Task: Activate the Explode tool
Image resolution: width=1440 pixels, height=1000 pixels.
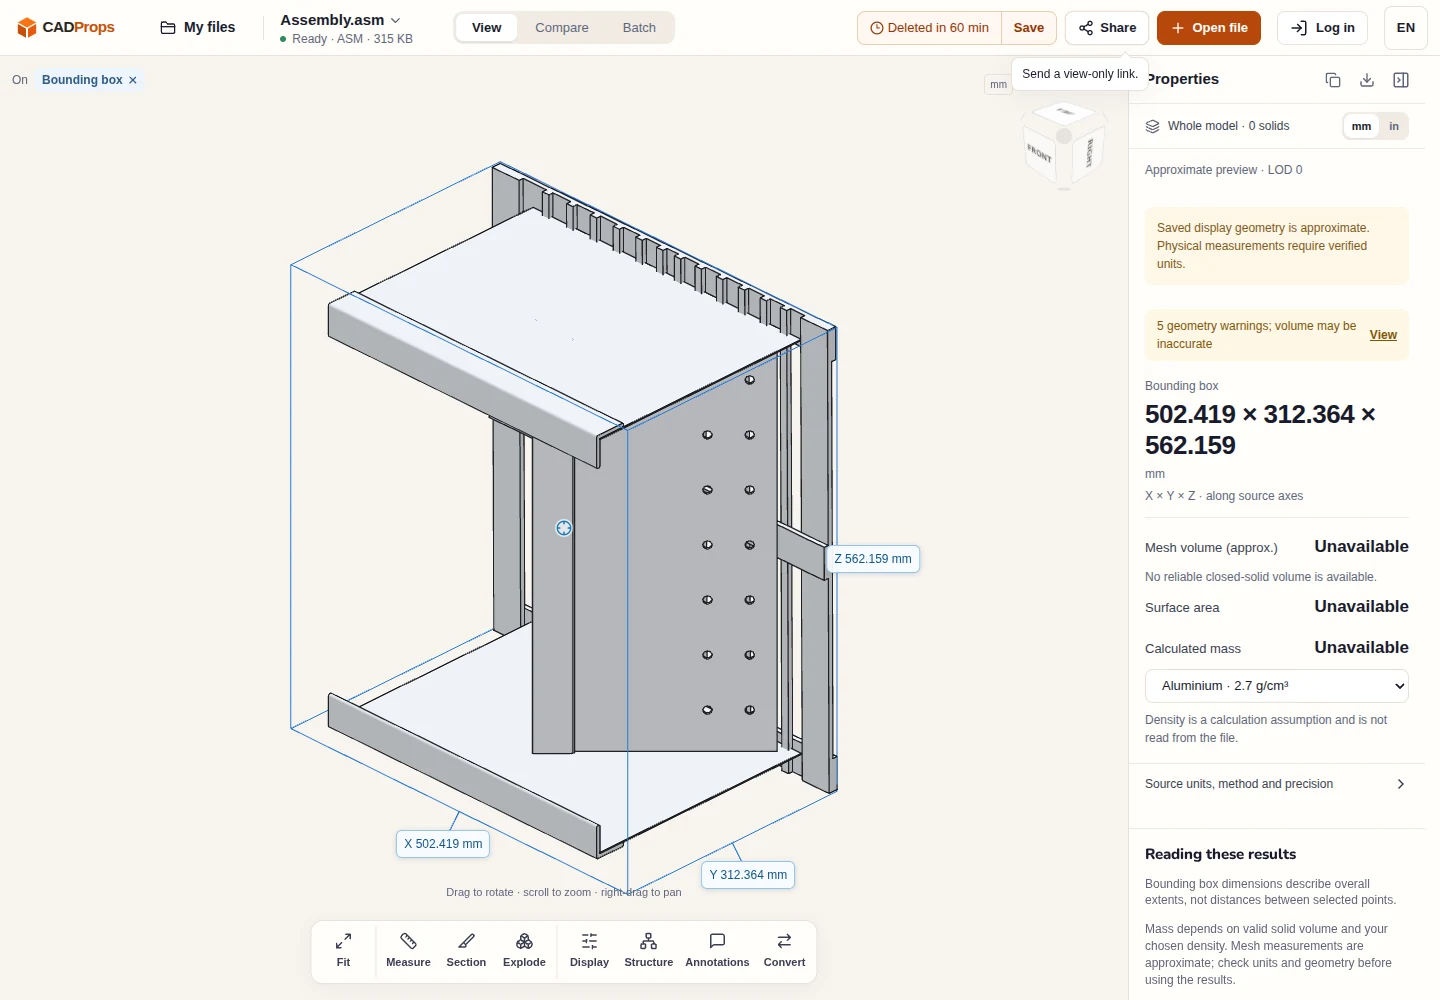Action: (524, 950)
